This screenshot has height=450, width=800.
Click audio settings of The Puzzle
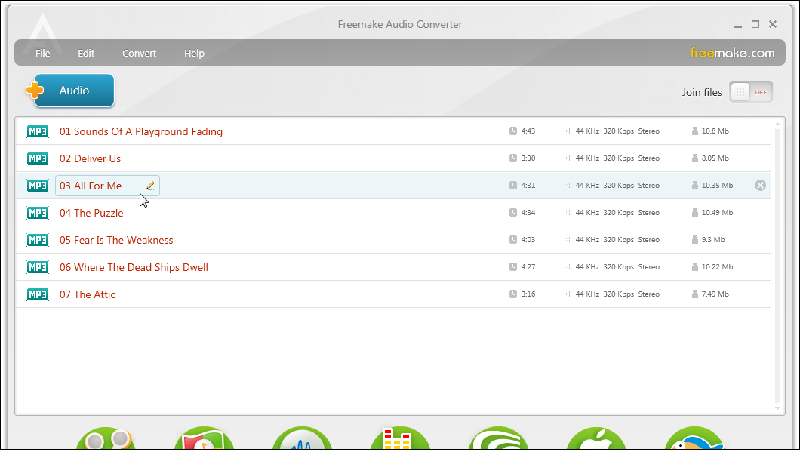(612, 213)
